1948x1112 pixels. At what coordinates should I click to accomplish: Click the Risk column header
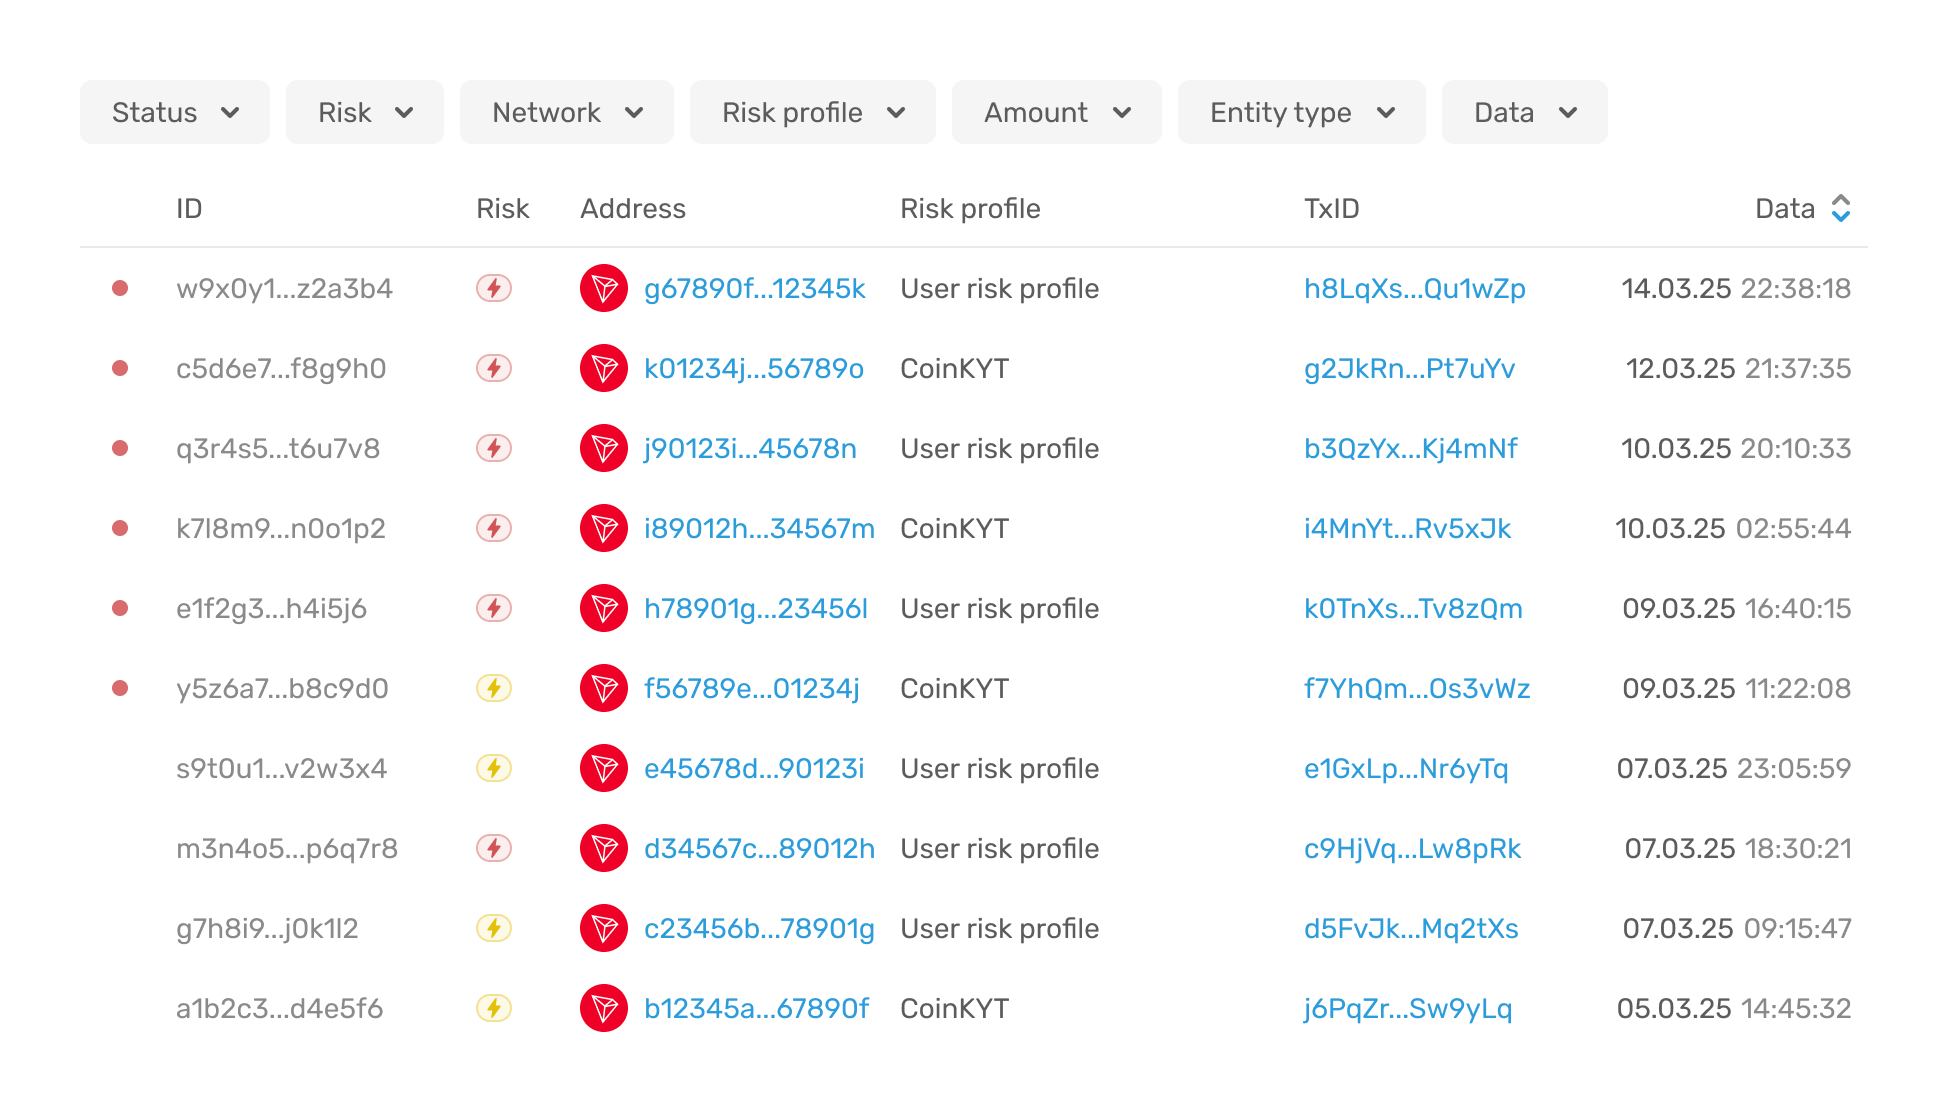502,208
